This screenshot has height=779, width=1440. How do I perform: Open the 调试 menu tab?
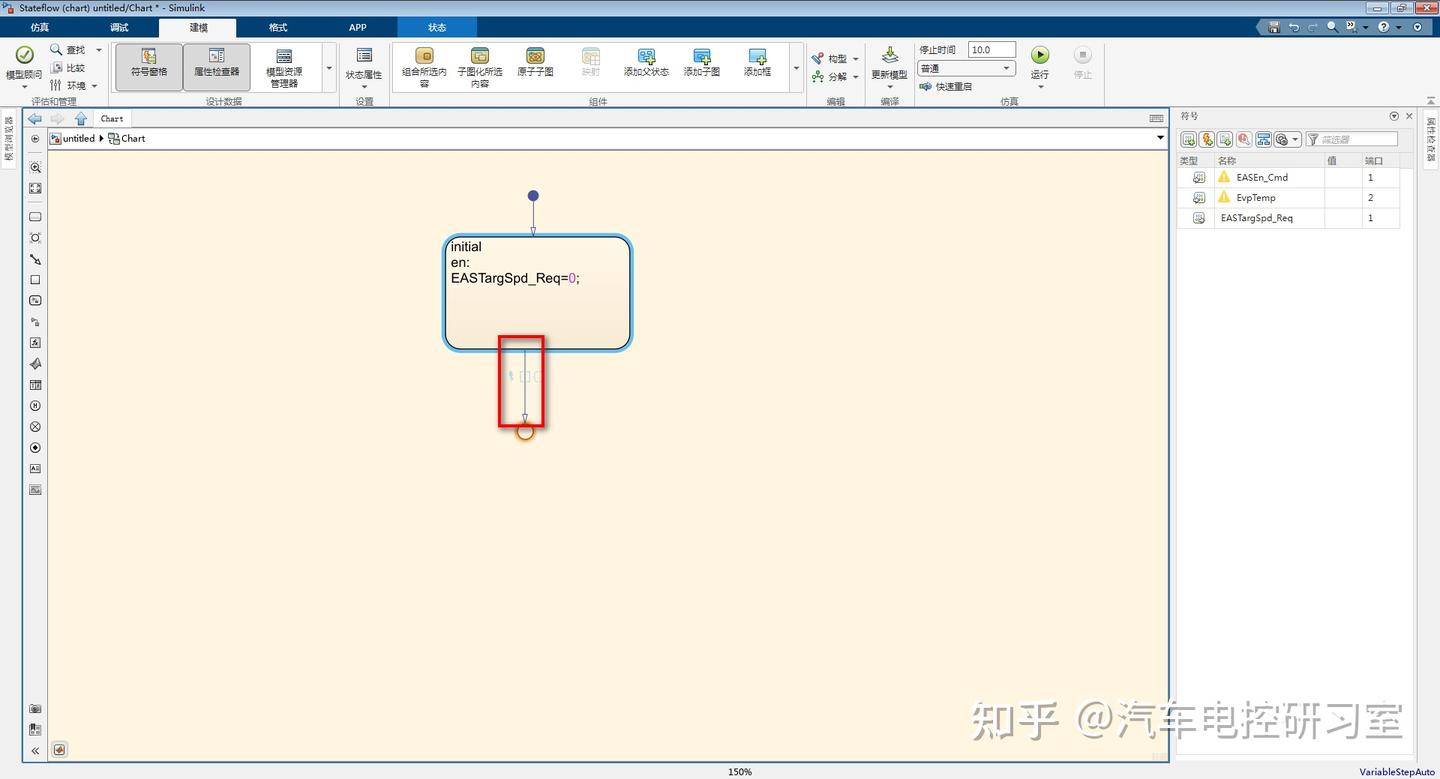coord(118,27)
